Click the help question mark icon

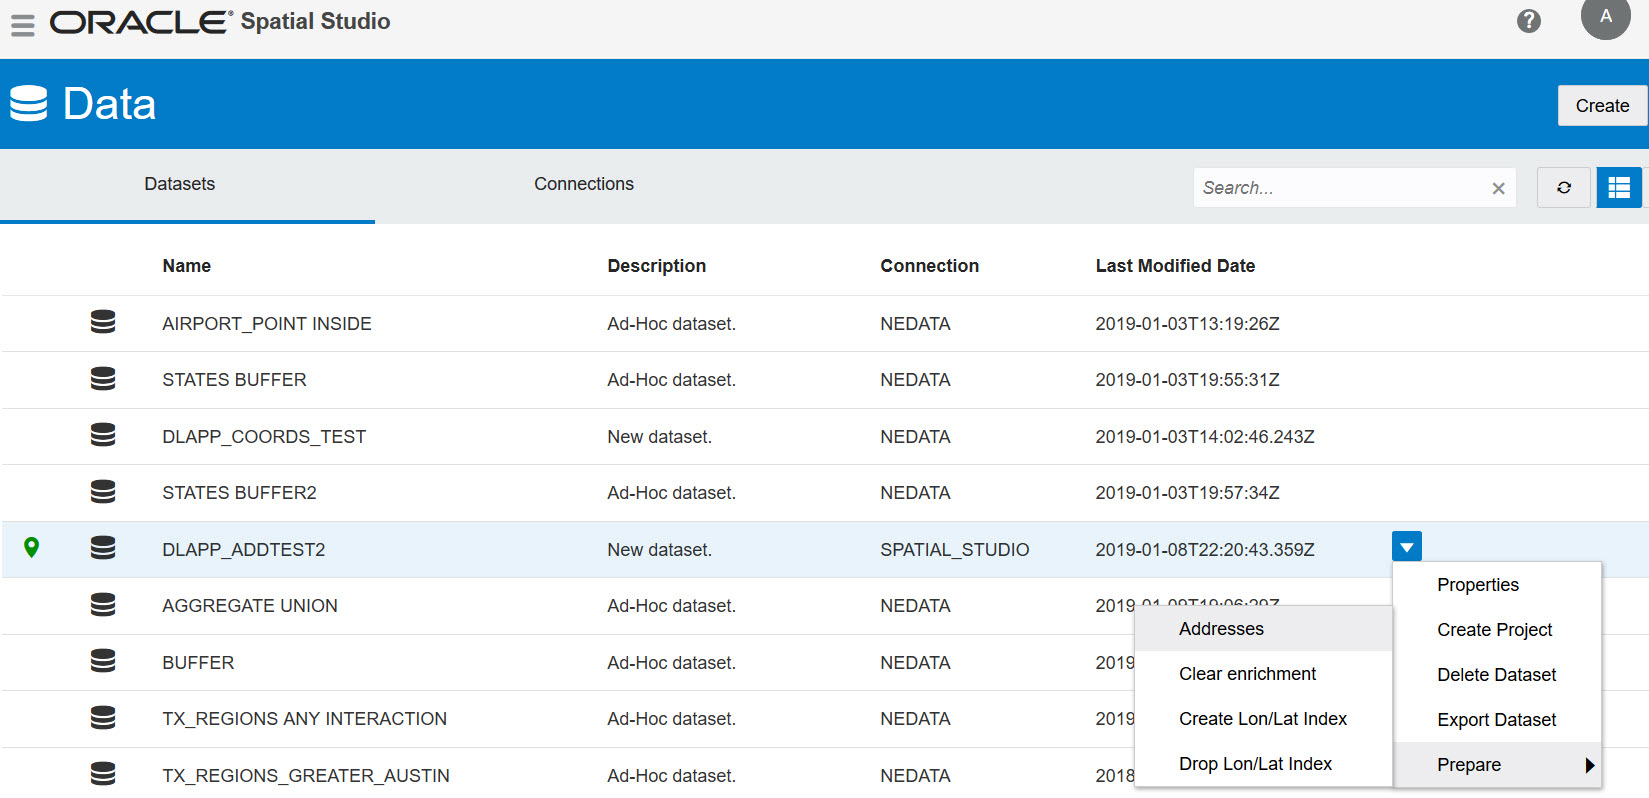(x=1528, y=21)
